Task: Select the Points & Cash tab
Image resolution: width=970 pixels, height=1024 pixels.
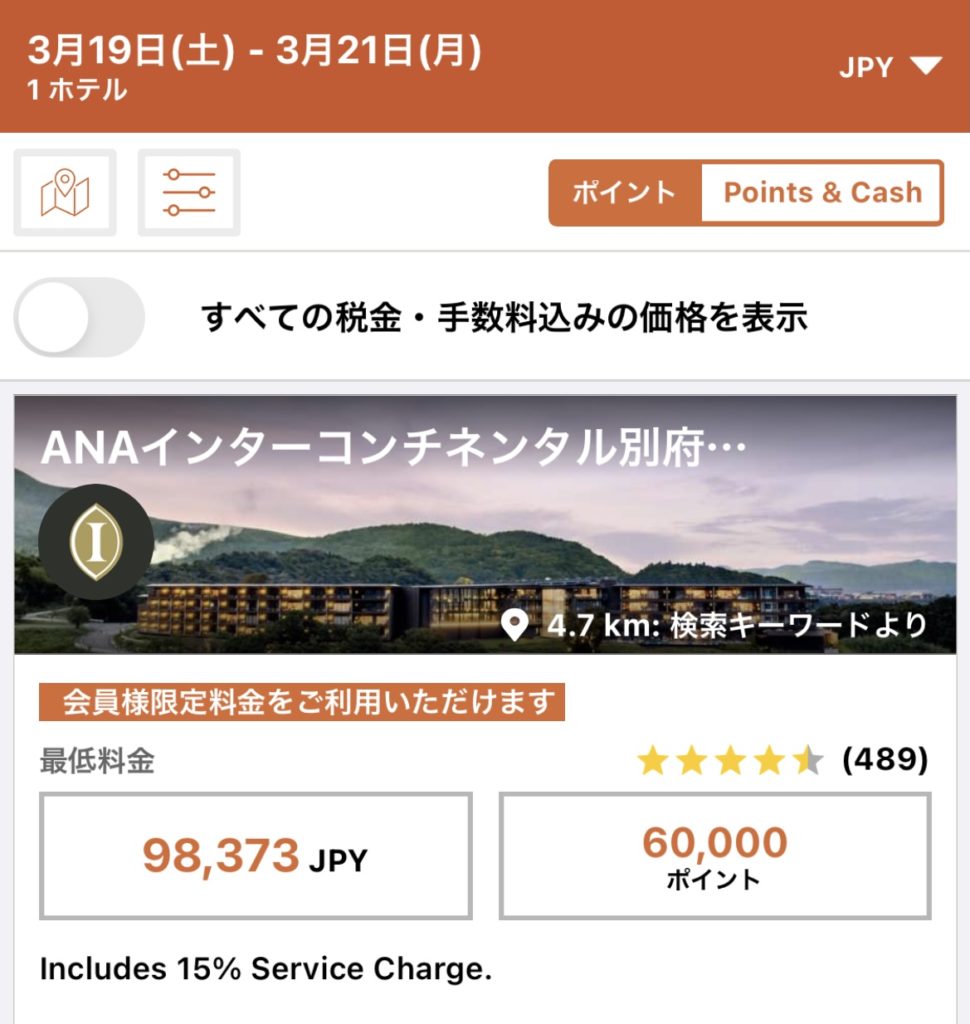Action: (x=822, y=193)
